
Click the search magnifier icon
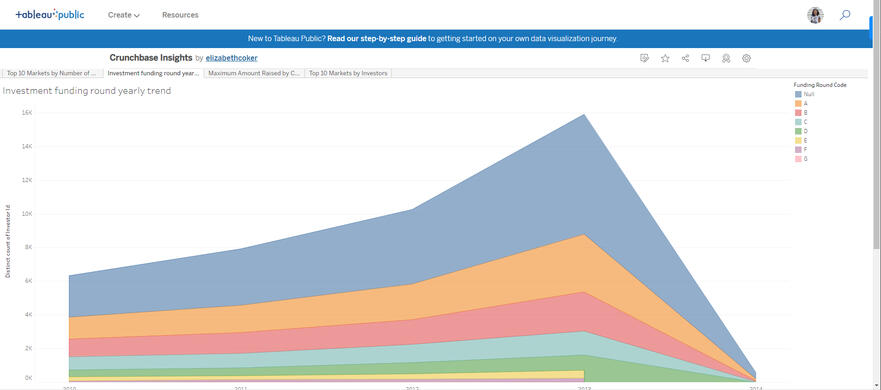tap(844, 15)
